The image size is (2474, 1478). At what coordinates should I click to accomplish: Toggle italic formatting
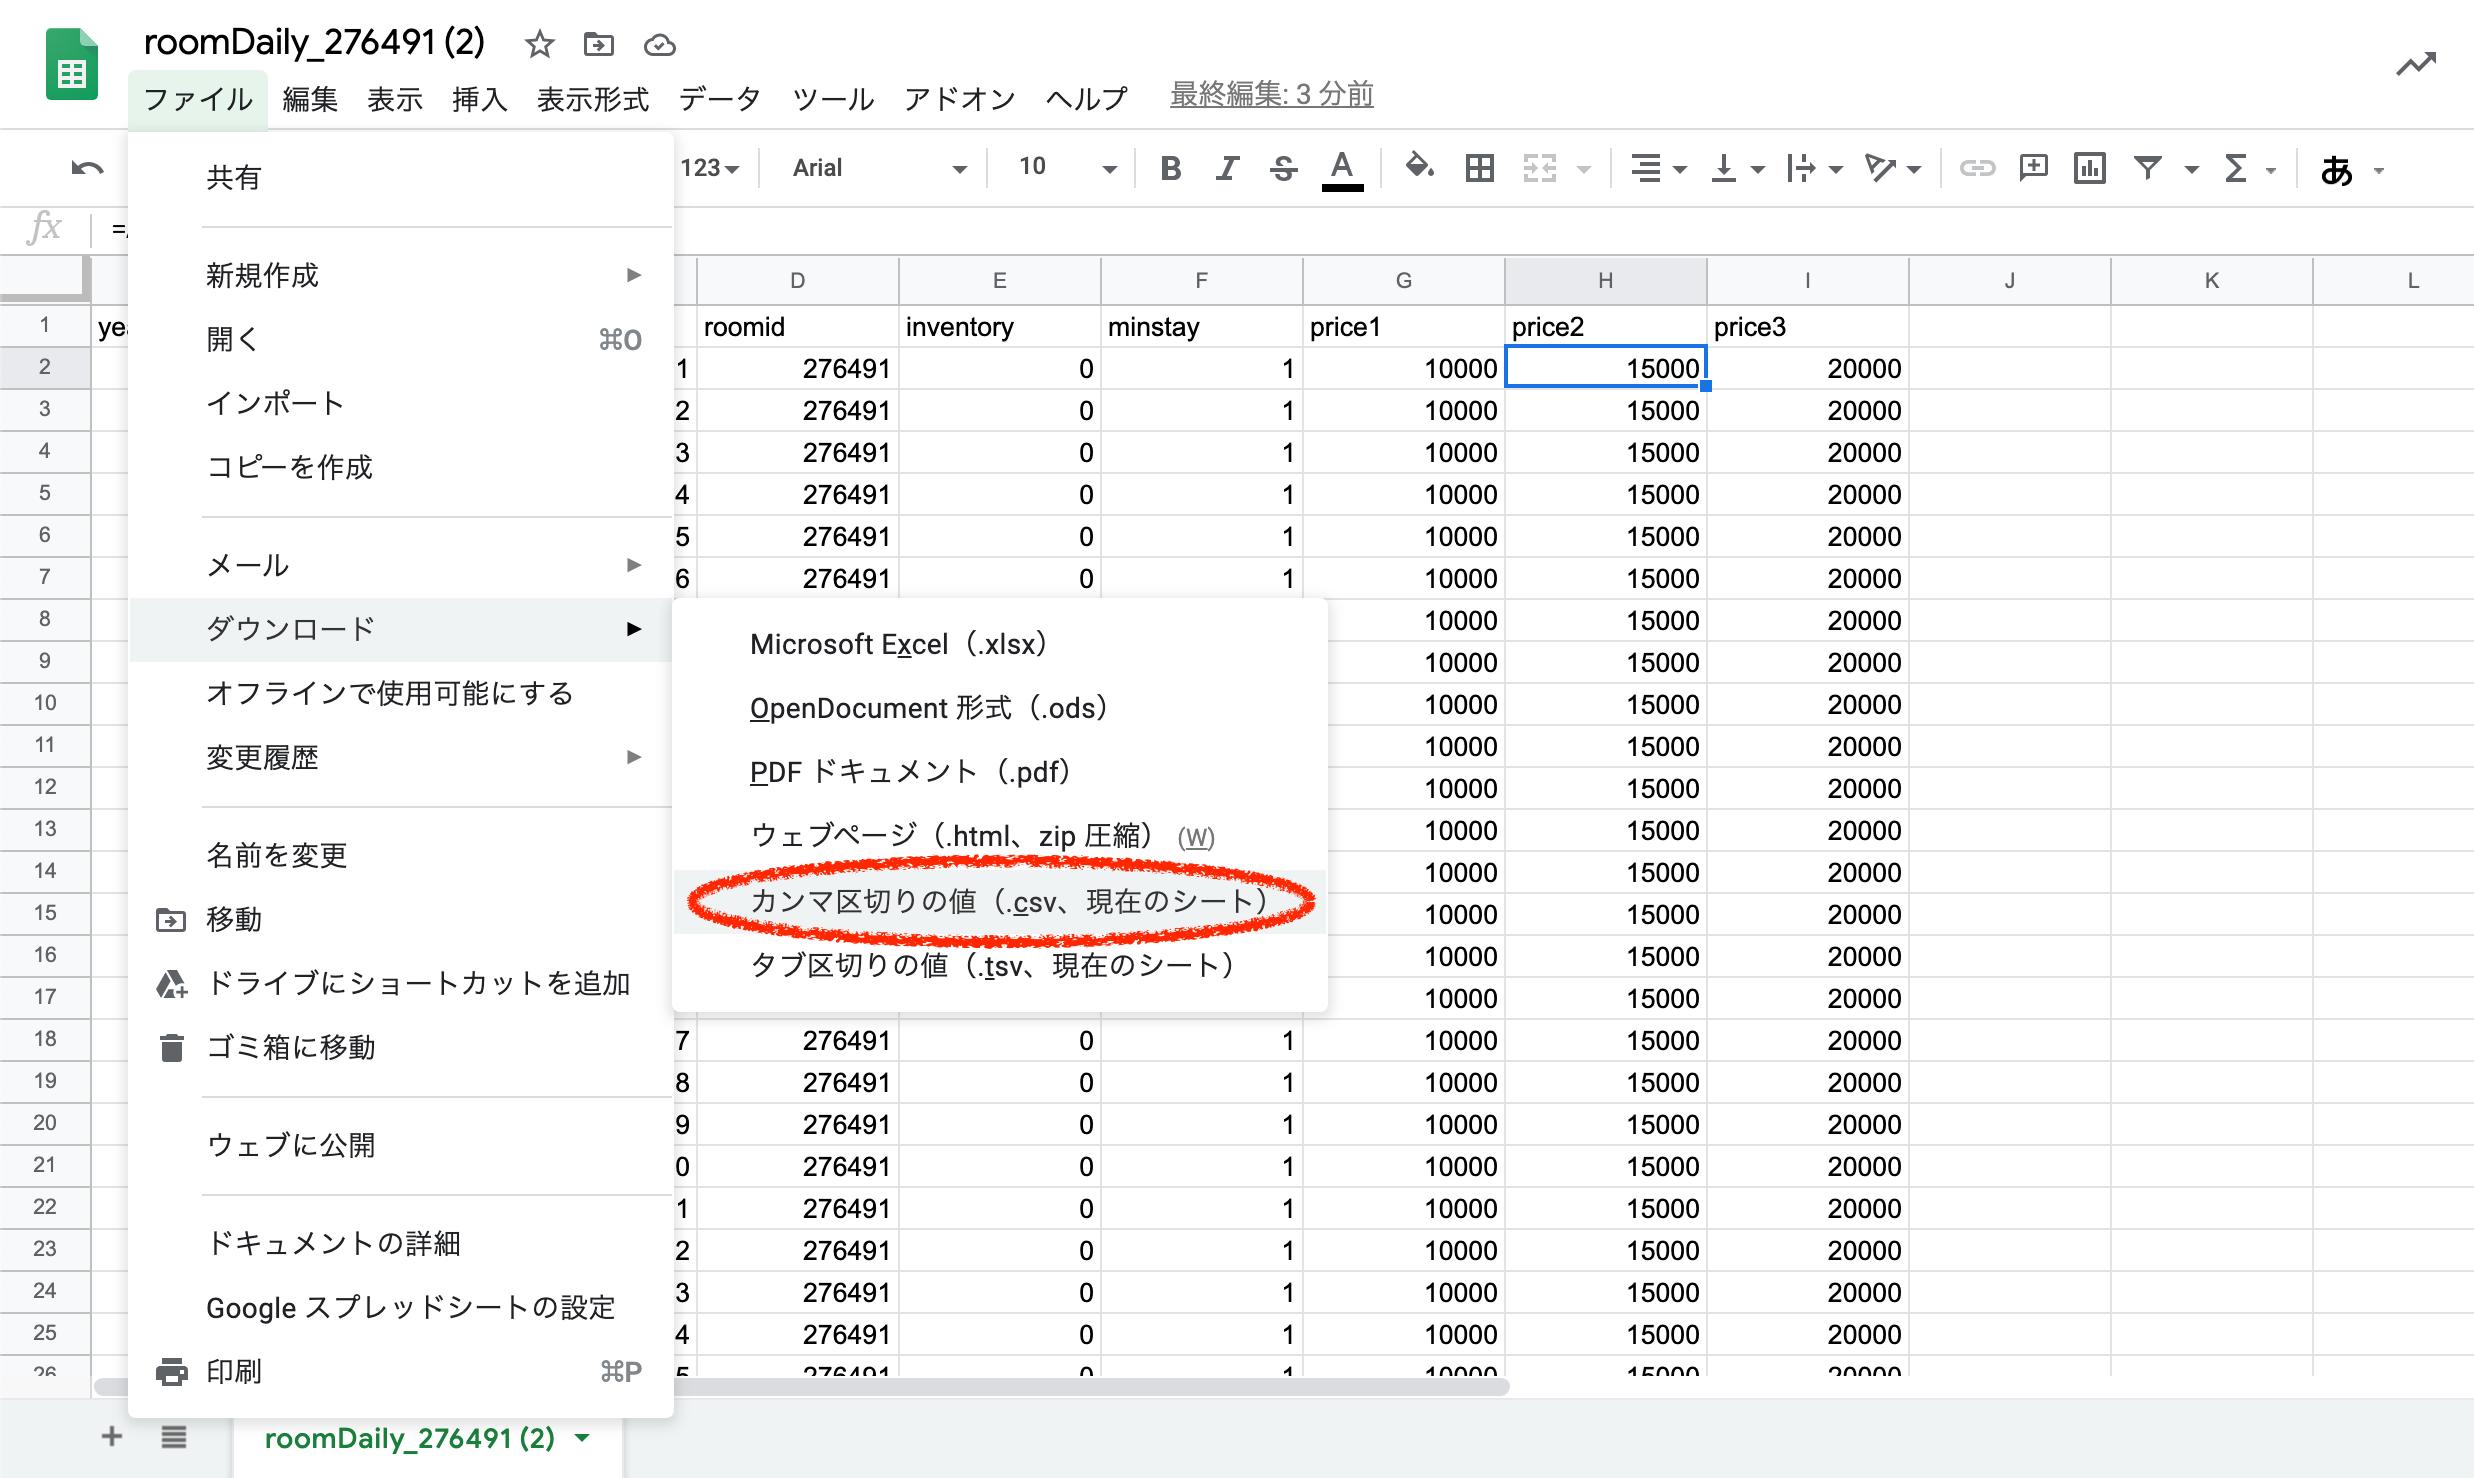(x=1227, y=168)
